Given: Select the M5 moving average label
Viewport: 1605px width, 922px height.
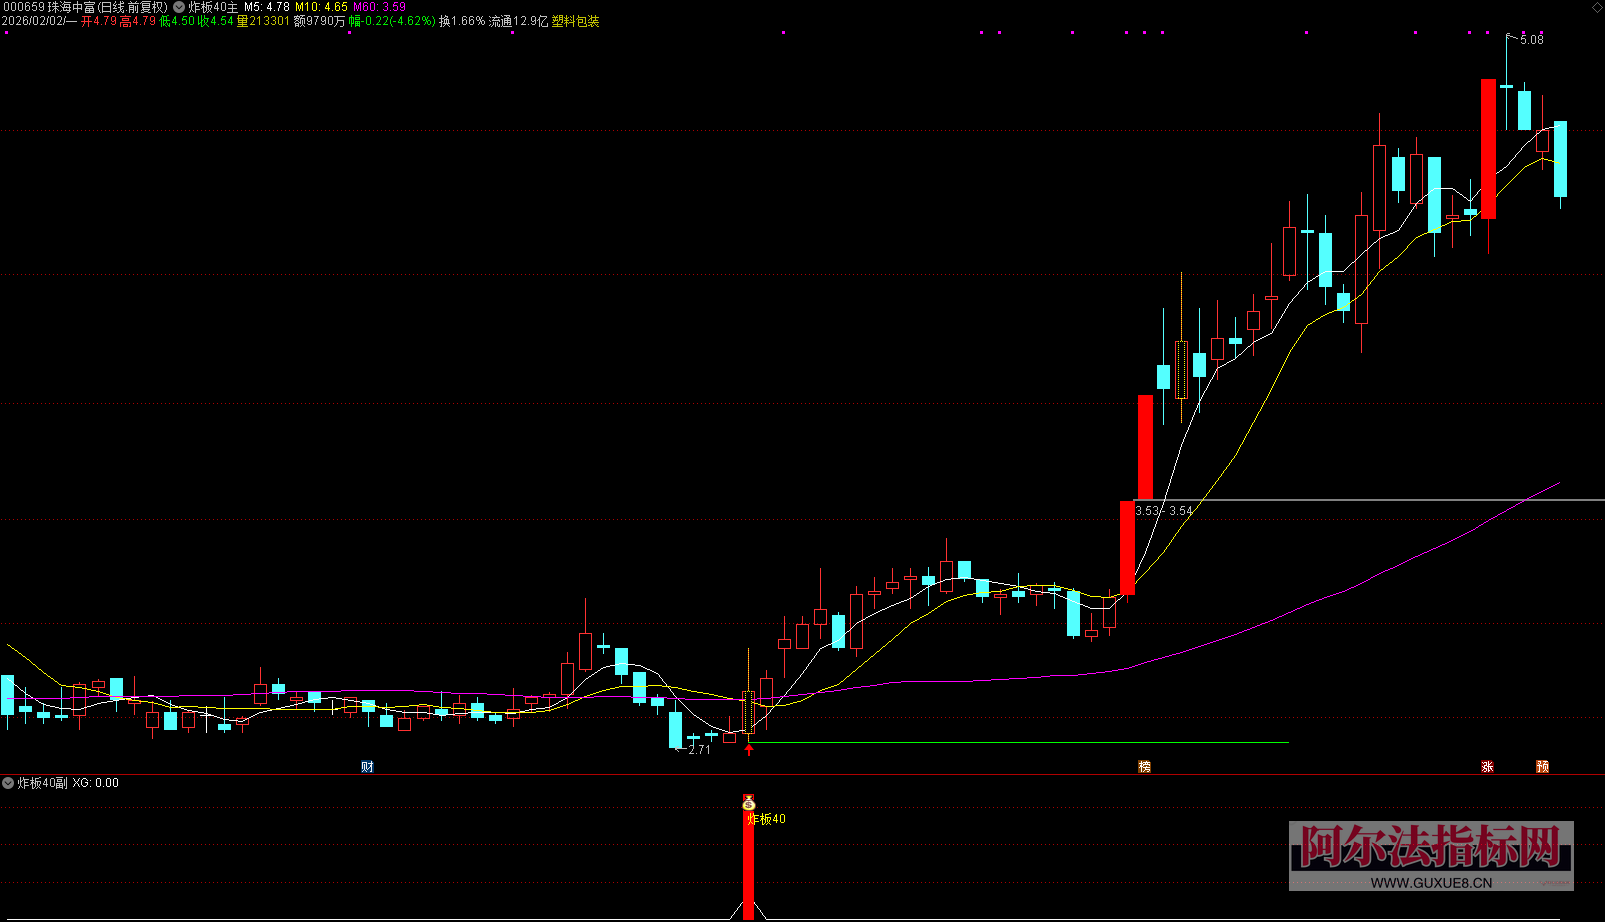Looking at the screenshot, I should click(267, 7).
